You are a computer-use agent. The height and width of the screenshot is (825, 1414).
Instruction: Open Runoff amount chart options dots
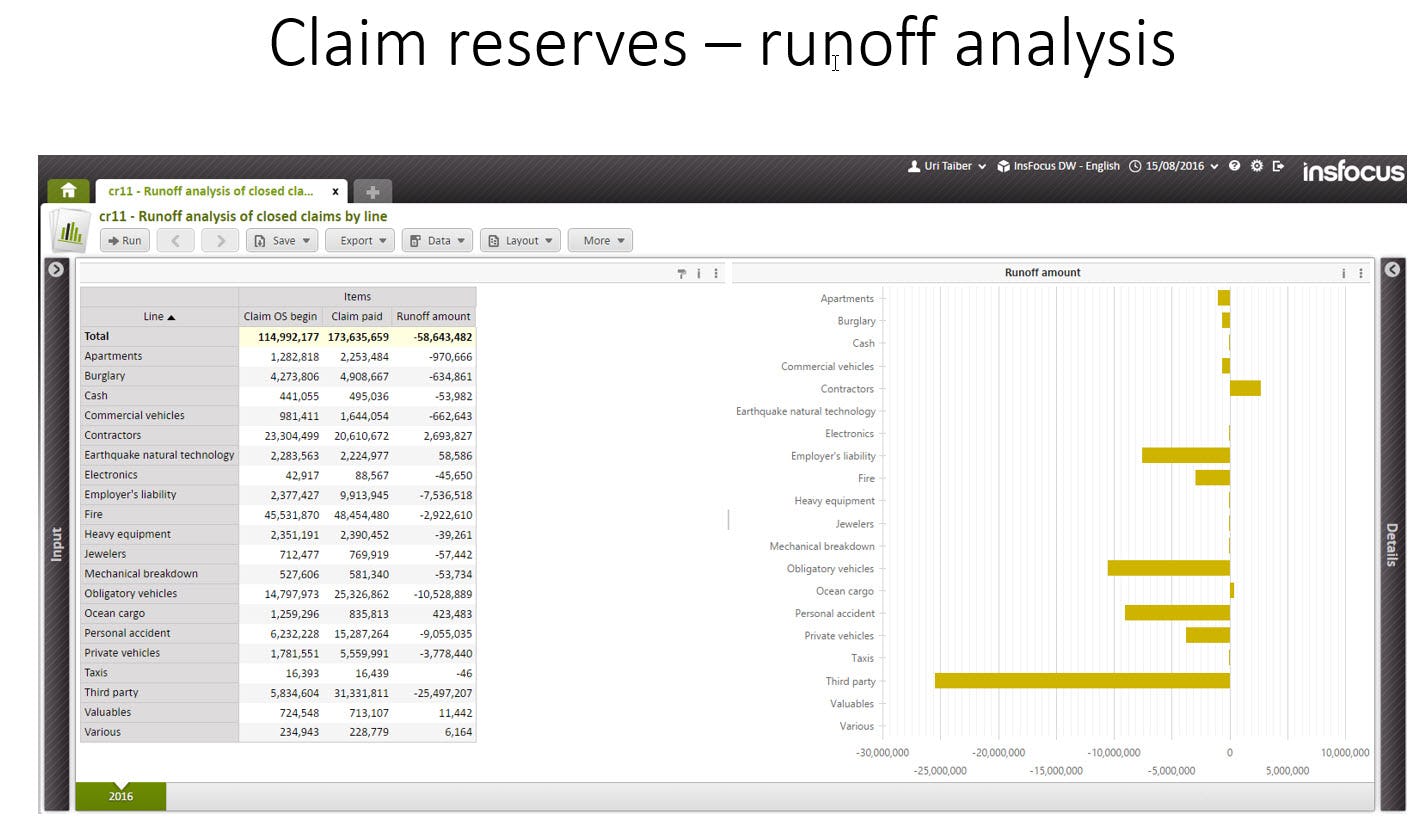coord(1361,273)
